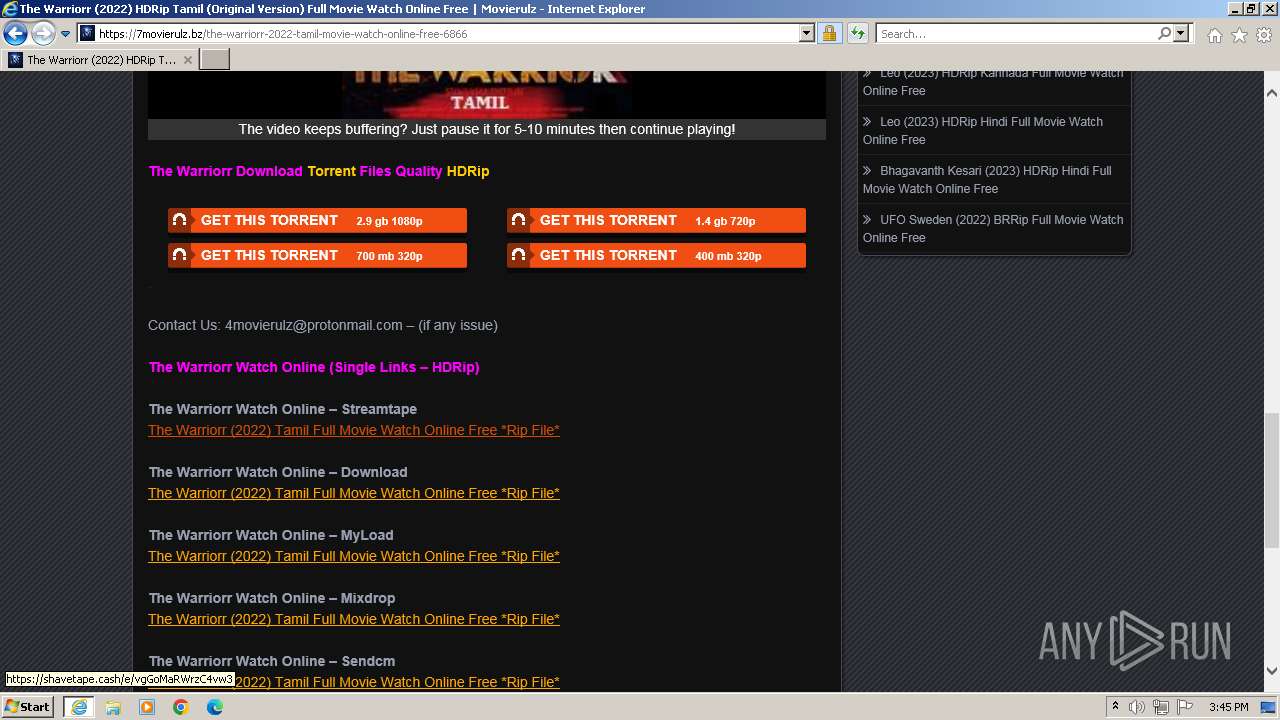Open the Streamtape Rip File link
1280x720 pixels.
354,430
